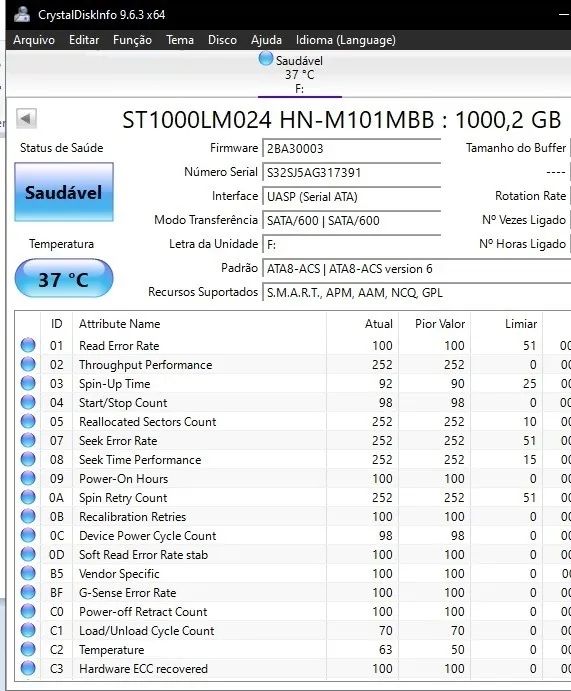This screenshot has height=691, width=571.
Task: Open the Função menu
Action: pos(132,40)
